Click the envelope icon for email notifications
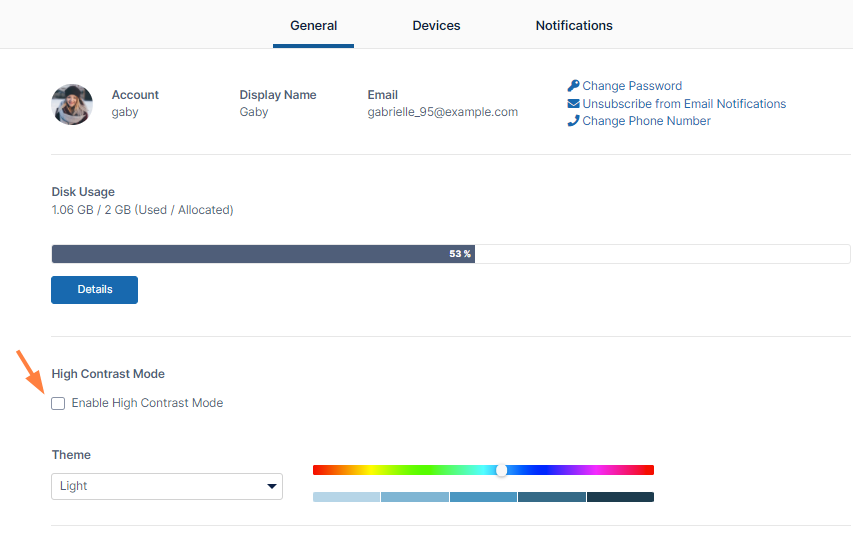 click(573, 104)
